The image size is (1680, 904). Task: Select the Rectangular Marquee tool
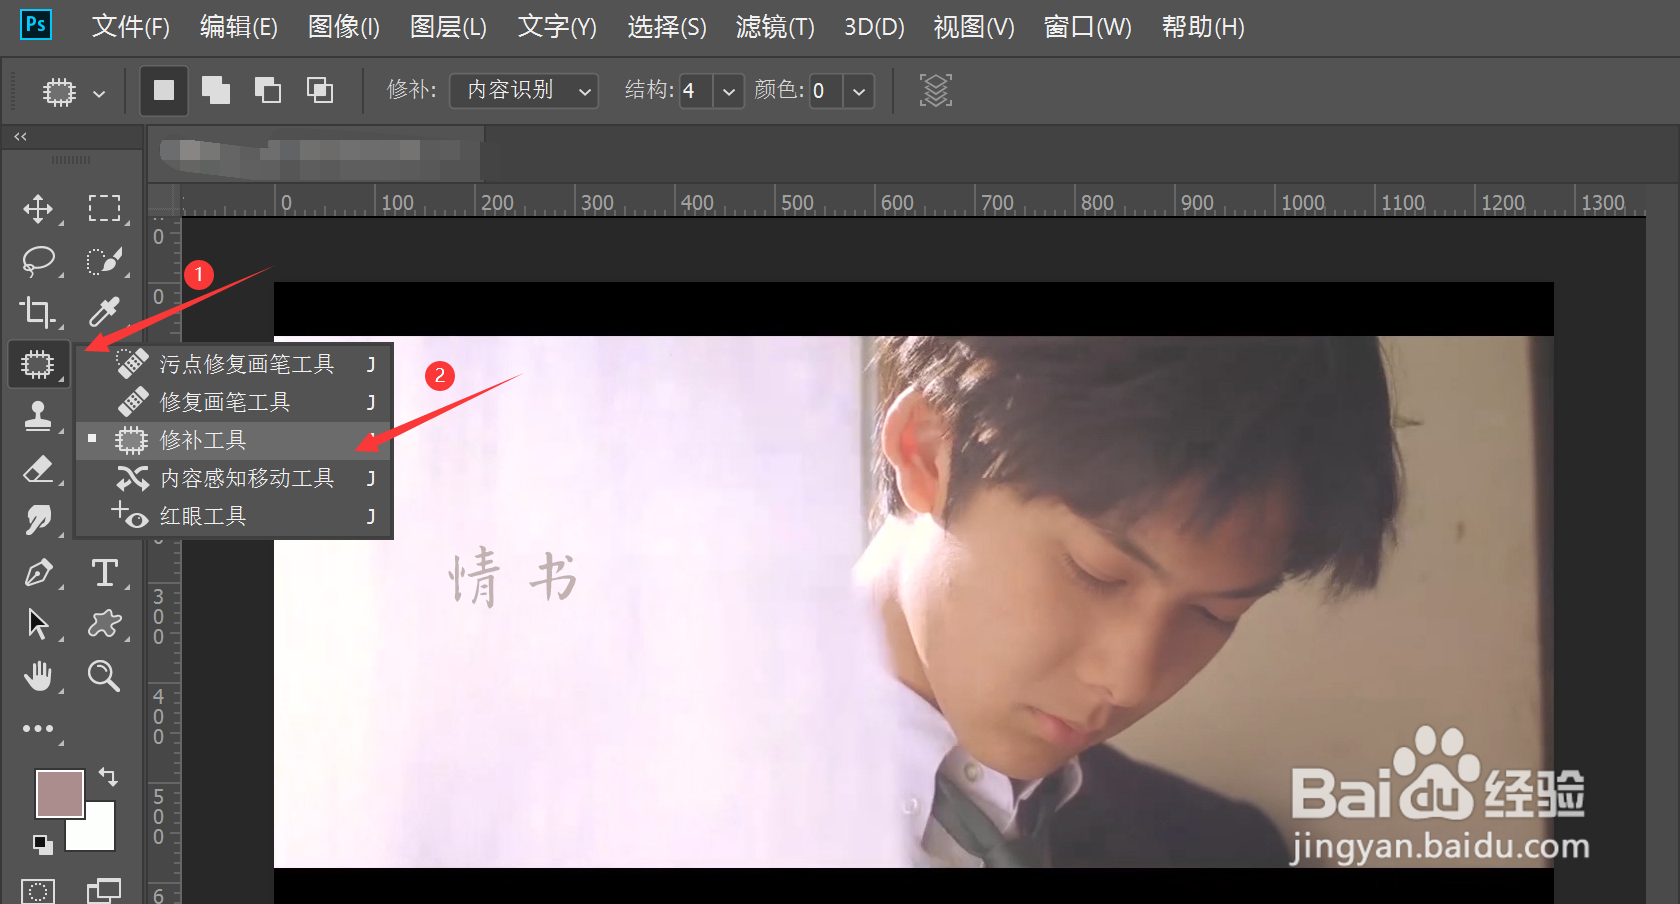click(104, 208)
